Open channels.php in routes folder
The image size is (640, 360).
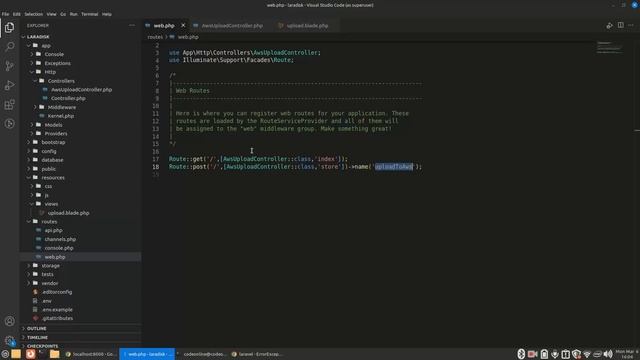(x=60, y=239)
